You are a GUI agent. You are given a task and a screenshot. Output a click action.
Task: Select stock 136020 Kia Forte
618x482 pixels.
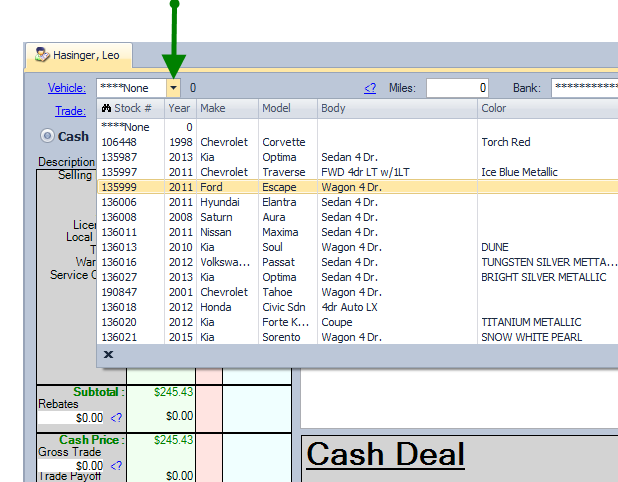tap(357, 322)
